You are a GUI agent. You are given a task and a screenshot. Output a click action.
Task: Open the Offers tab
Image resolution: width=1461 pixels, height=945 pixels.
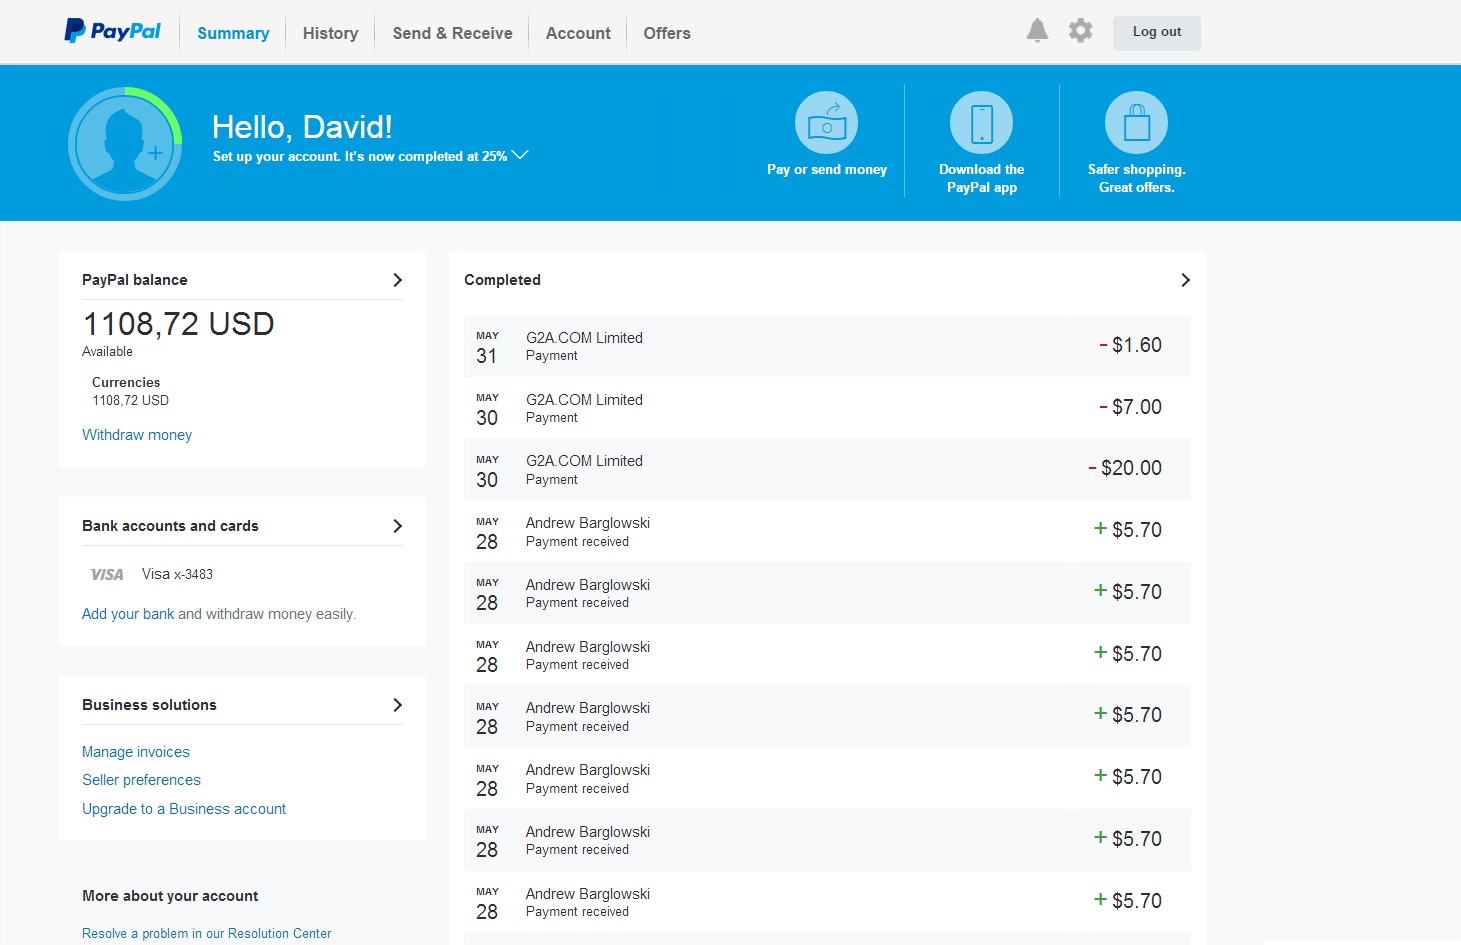point(667,33)
